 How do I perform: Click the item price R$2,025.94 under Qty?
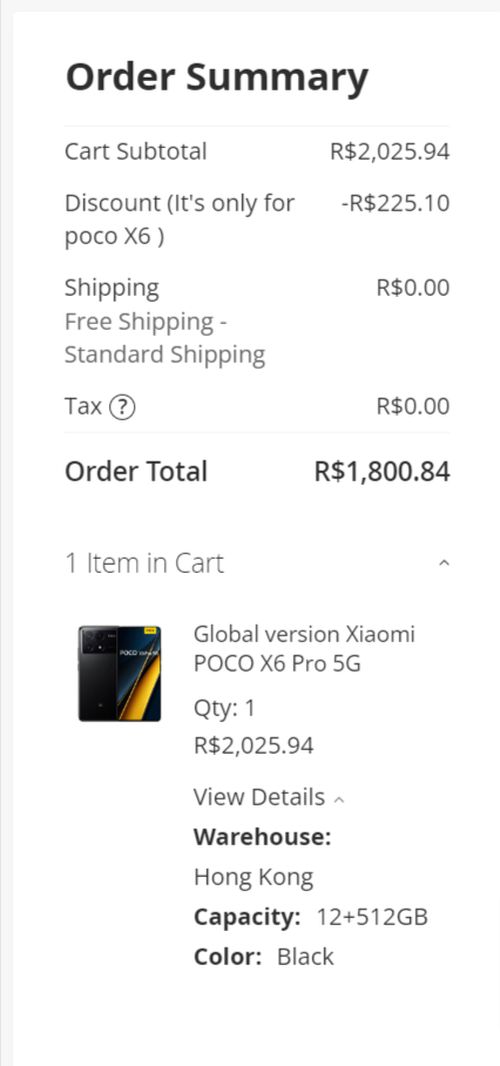254,746
